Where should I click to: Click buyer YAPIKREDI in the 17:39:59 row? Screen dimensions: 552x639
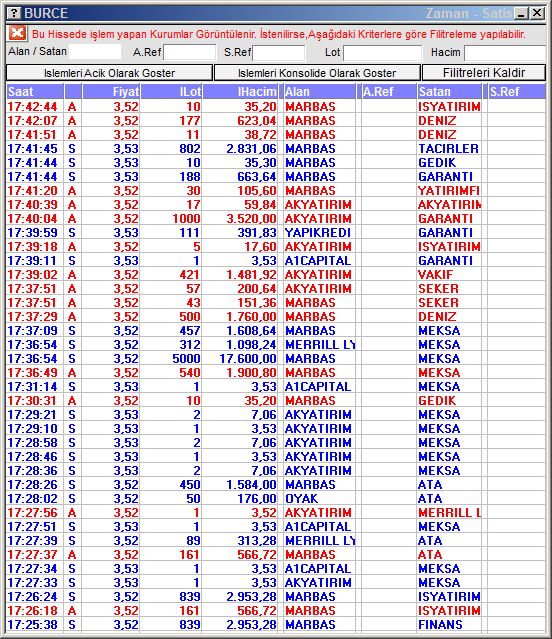coord(318,233)
